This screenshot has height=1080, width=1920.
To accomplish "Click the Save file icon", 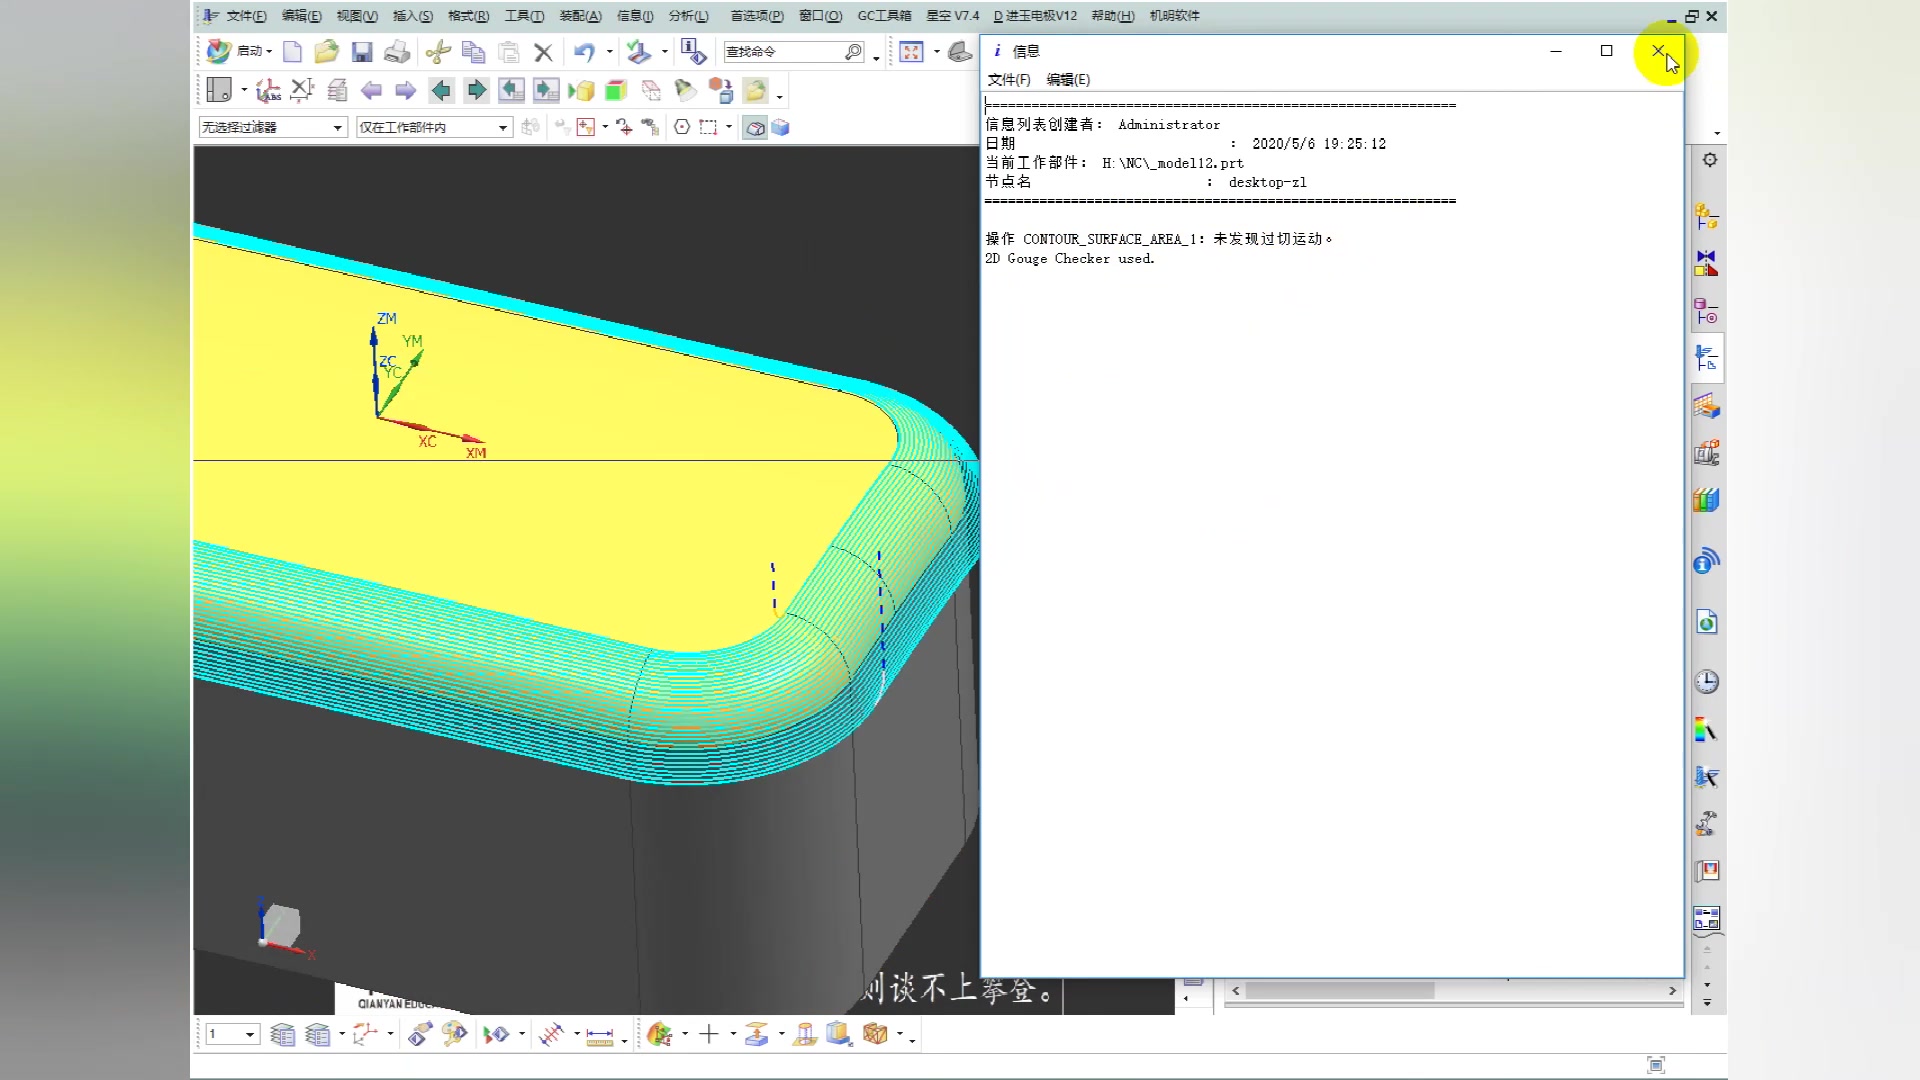I will pyautogui.click(x=362, y=52).
